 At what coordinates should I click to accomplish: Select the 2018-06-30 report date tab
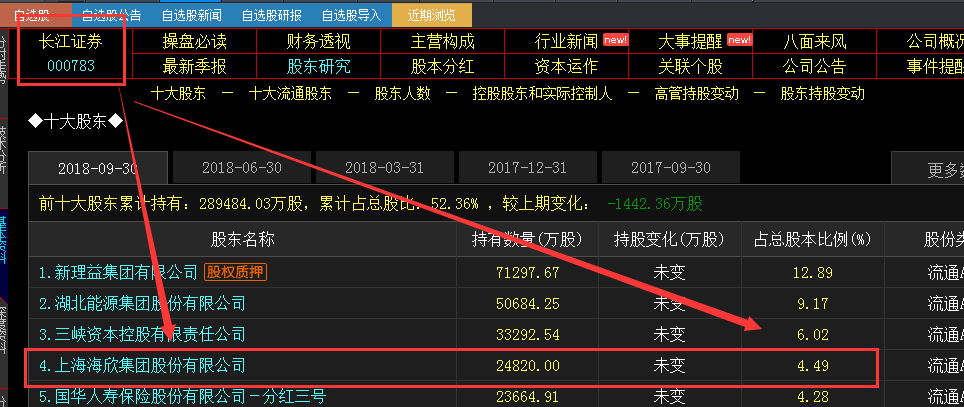tap(242, 167)
